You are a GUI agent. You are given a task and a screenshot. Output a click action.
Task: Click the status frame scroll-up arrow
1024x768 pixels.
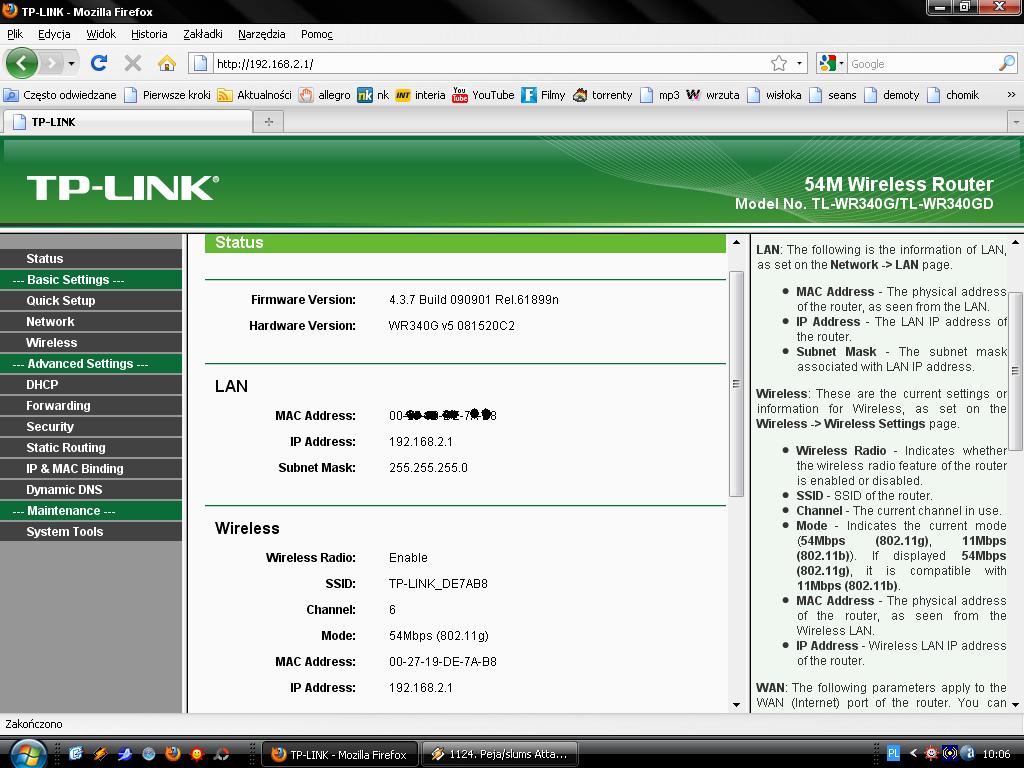(737, 242)
